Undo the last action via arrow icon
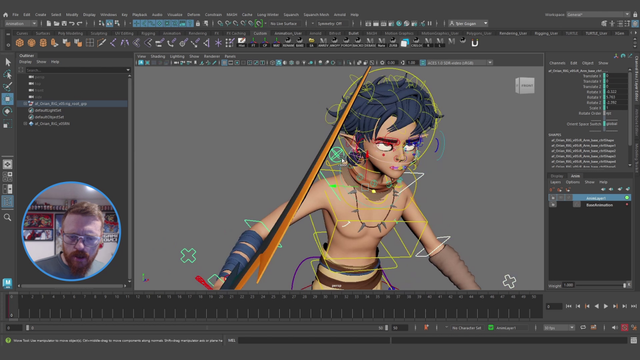640x360 pixels. tap(71, 24)
